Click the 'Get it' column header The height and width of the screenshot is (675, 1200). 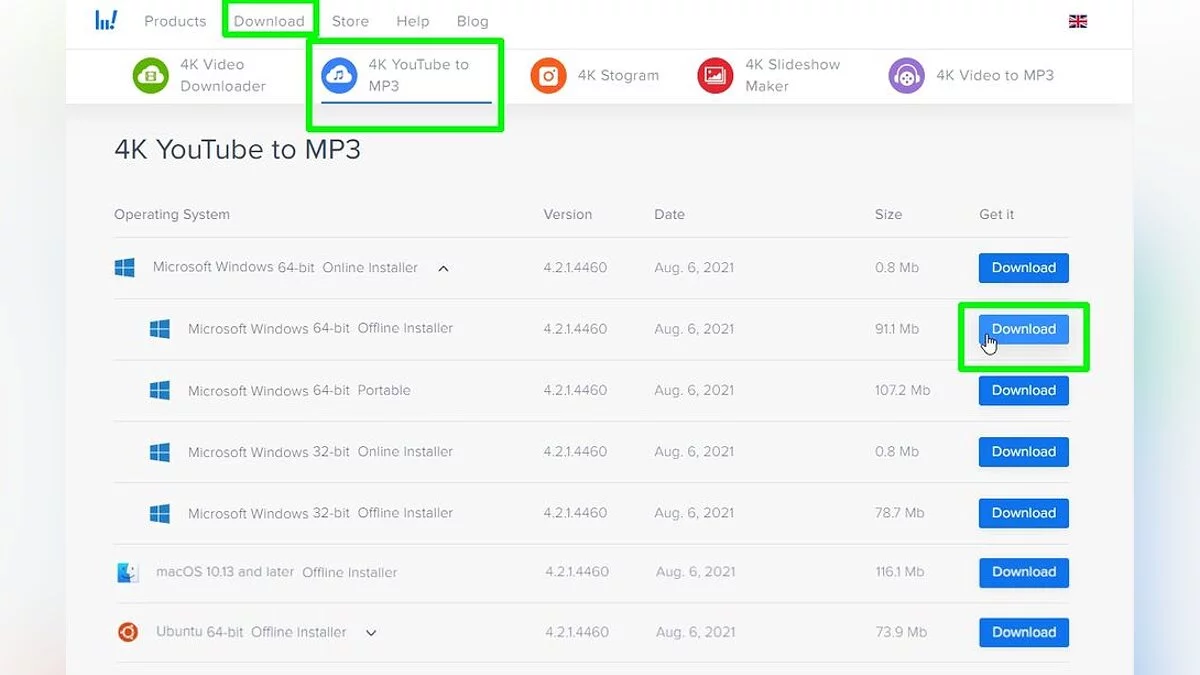[x=997, y=214]
